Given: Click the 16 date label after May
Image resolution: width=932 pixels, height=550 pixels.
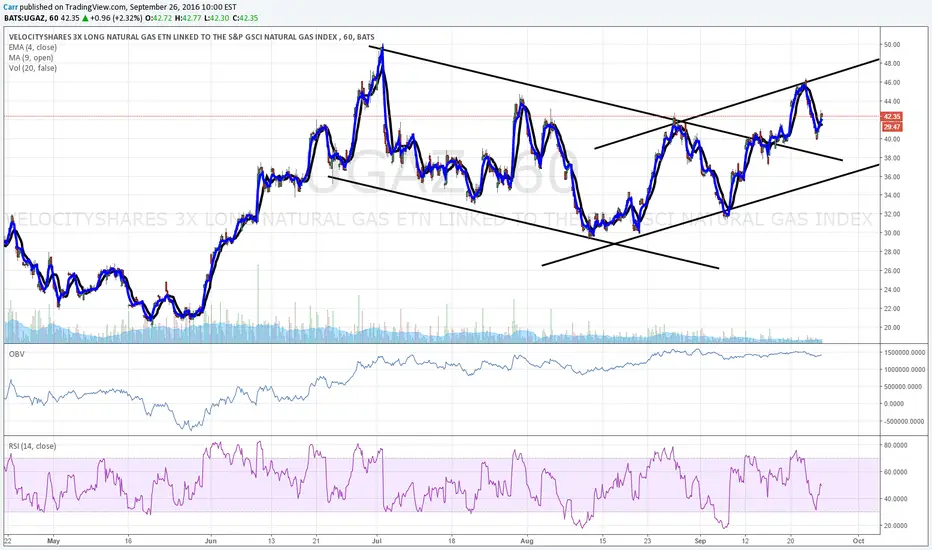Looking at the screenshot, I should [128, 541].
